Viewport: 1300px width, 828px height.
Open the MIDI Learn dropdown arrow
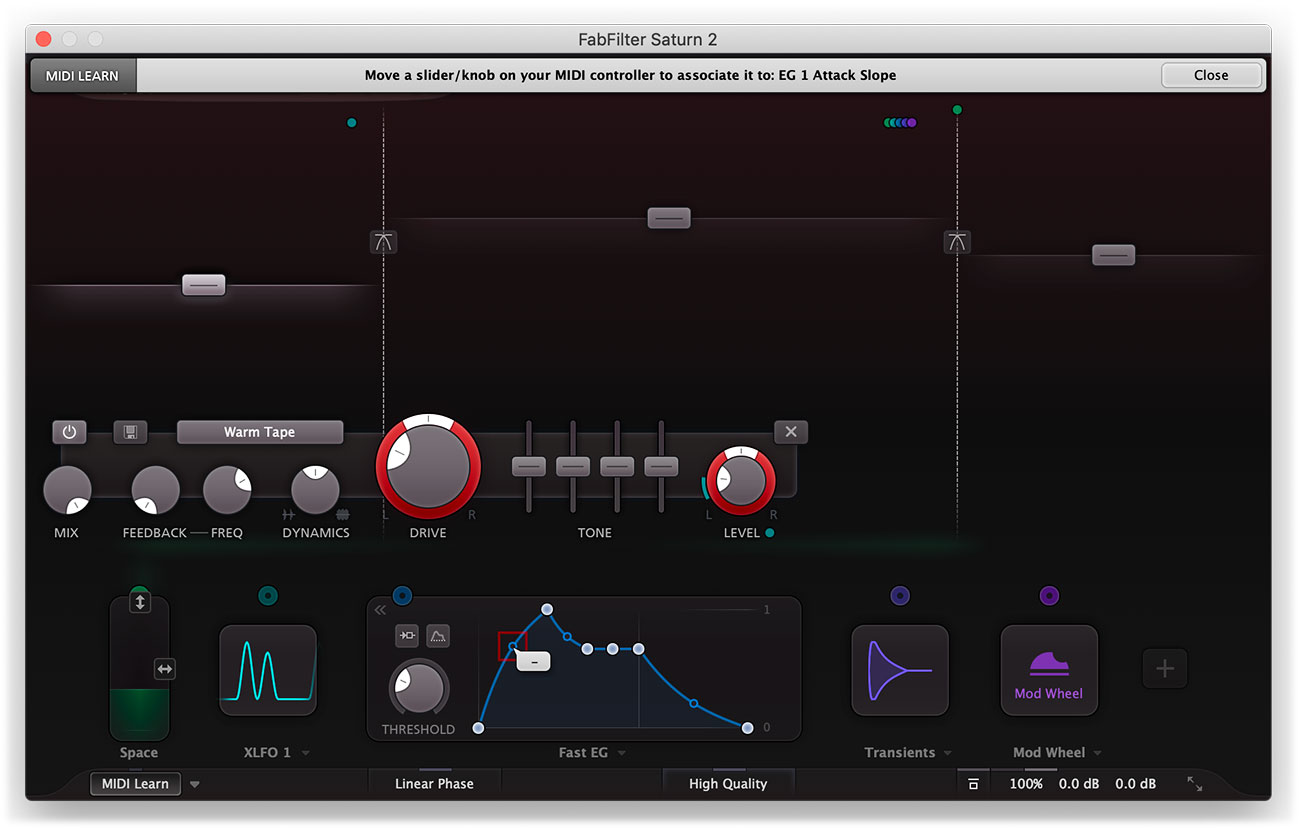click(x=195, y=785)
